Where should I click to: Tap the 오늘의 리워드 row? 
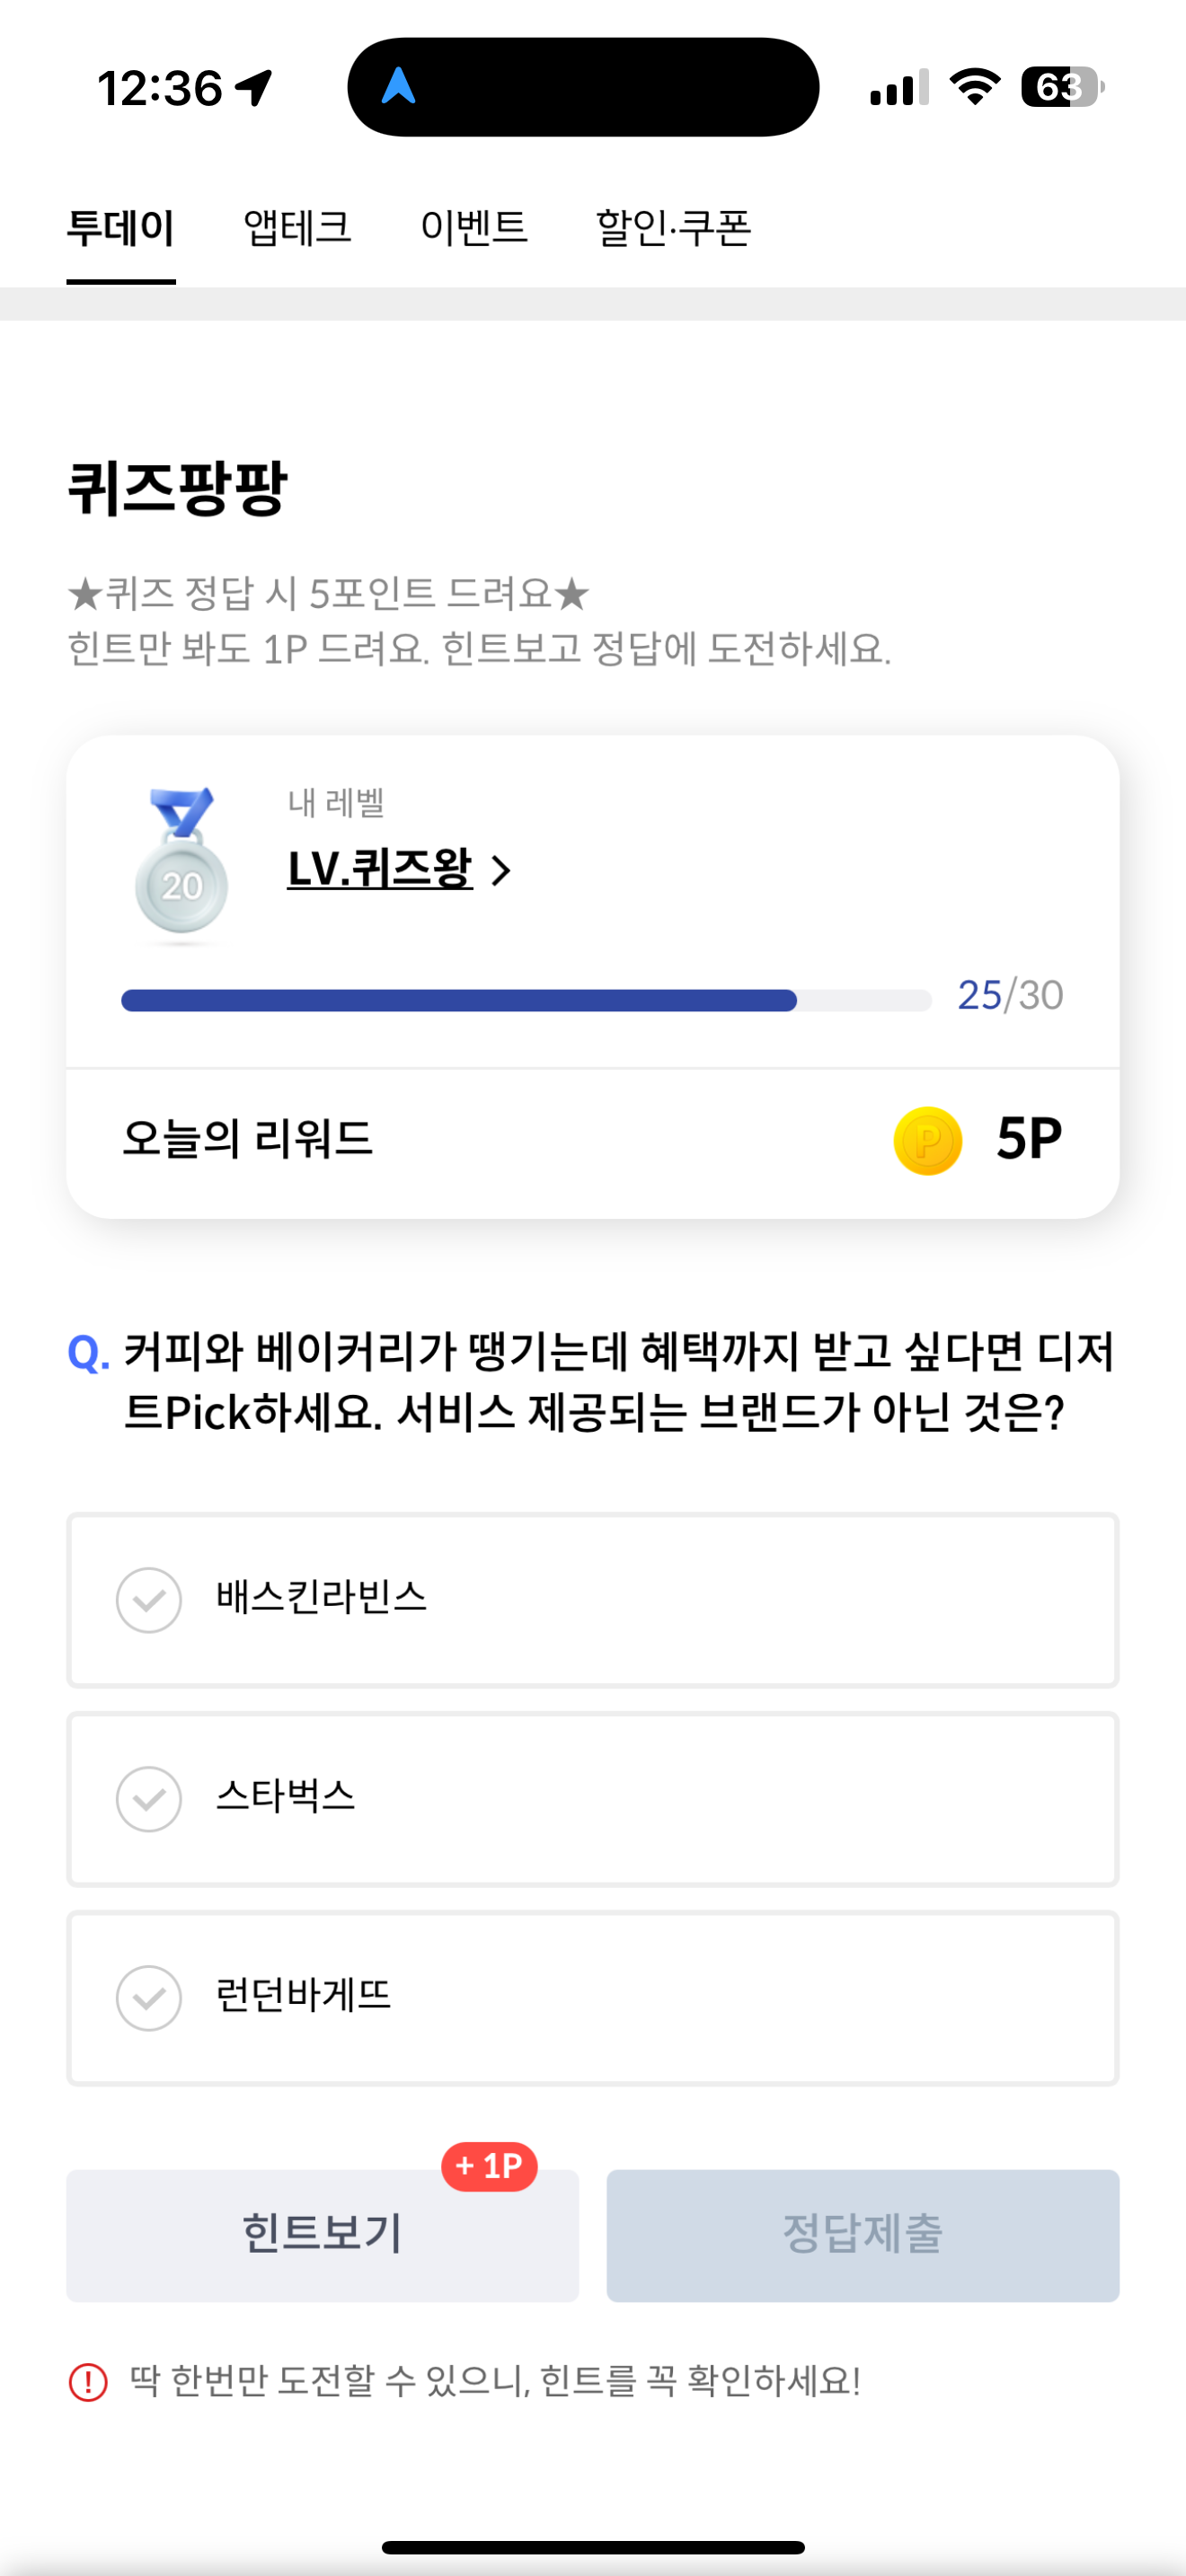click(x=592, y=1141)
